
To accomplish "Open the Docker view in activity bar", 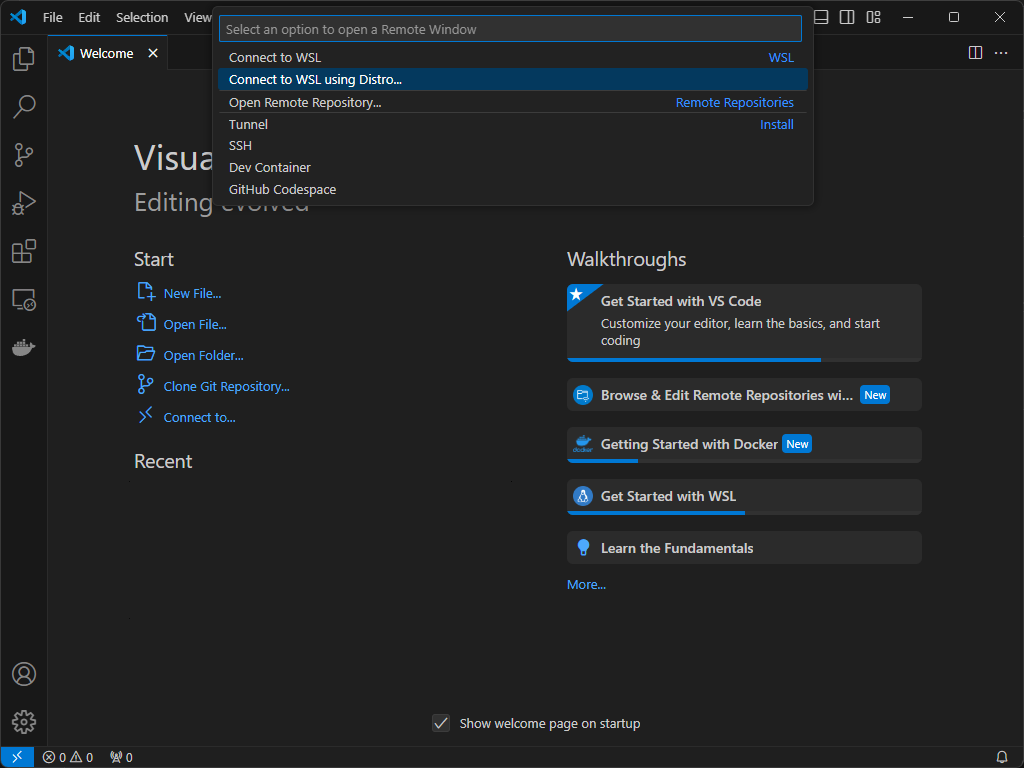I will click(24, 347).
